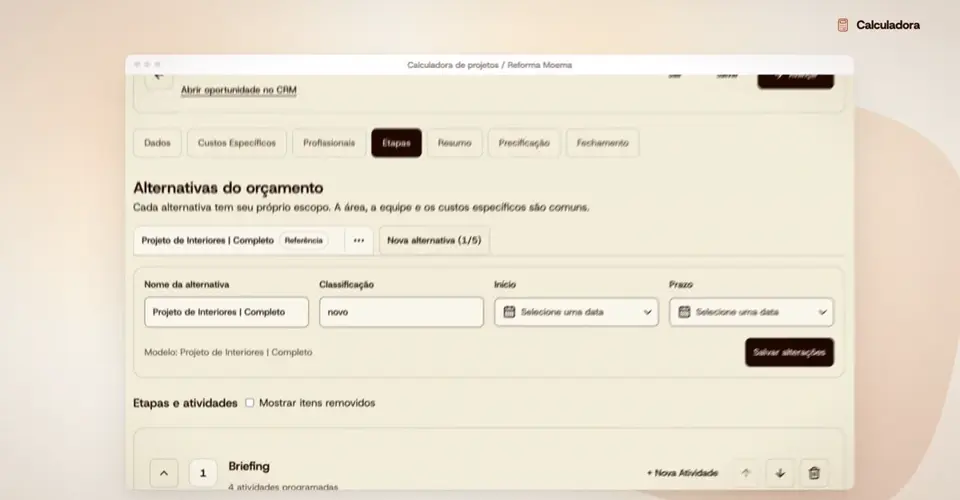960x500 pixels.
Task: Click the calendar icon in Início field
Action: [x=509, y=312]
